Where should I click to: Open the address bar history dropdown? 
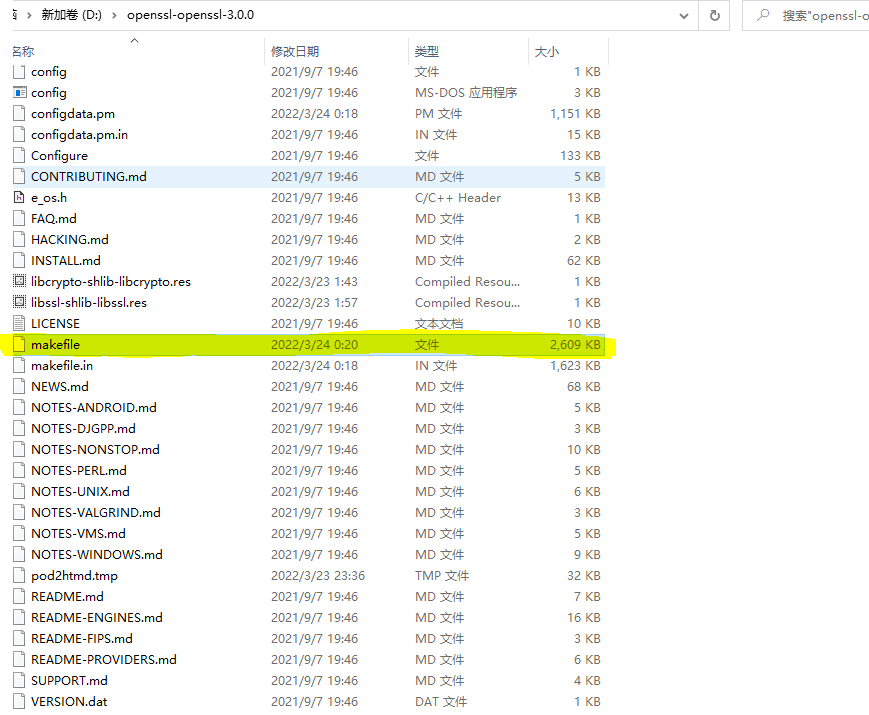coord(684,16)
